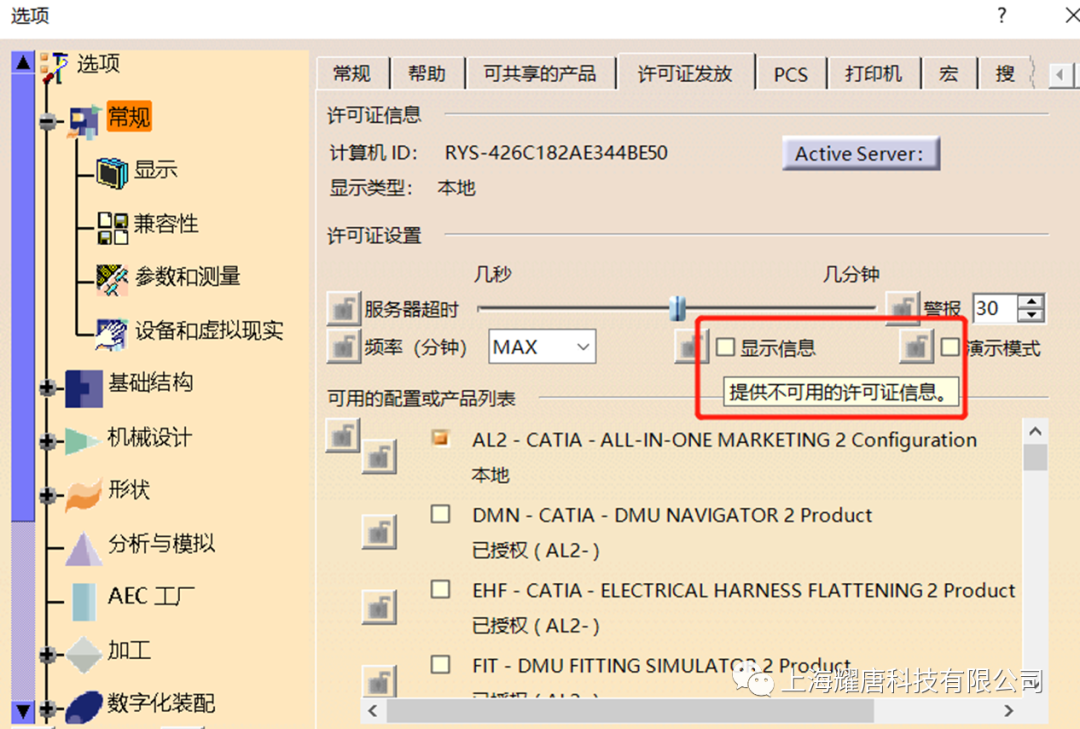Click the Active Server button
Screen dimensions: 1080x729
[860, 153]
